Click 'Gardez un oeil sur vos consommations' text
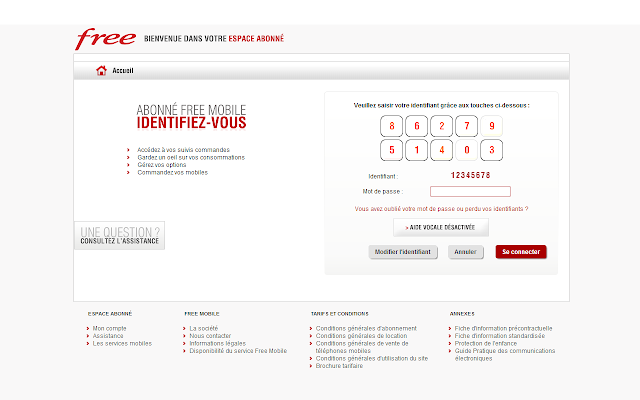This screenshot has width=640, height=400. click(191, 157)
